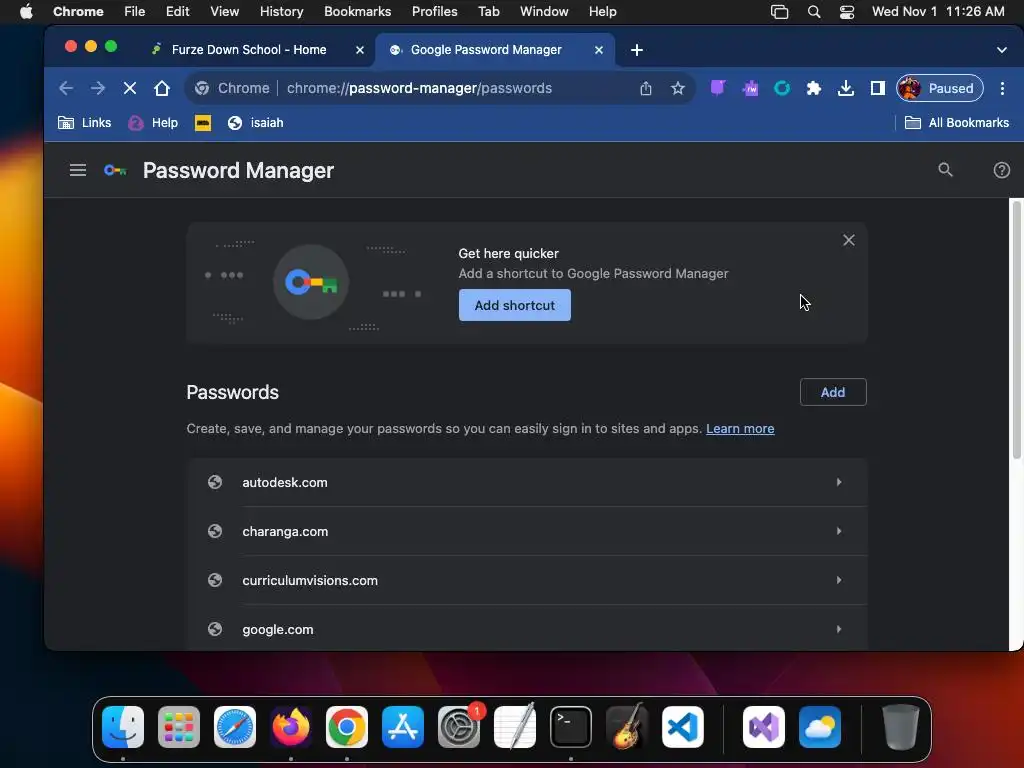The image size is (1024, 768).
Task: Dismiss the Get here quicker banner
Action: (848, 240)
